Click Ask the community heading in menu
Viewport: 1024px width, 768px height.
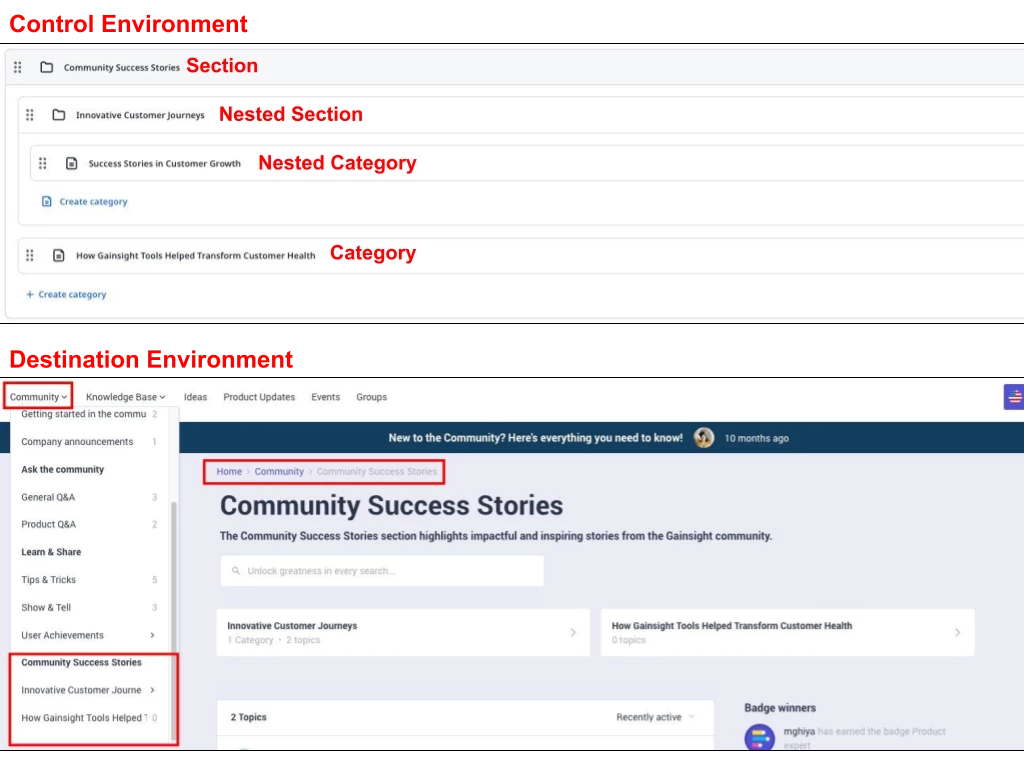tap(63, 470)
